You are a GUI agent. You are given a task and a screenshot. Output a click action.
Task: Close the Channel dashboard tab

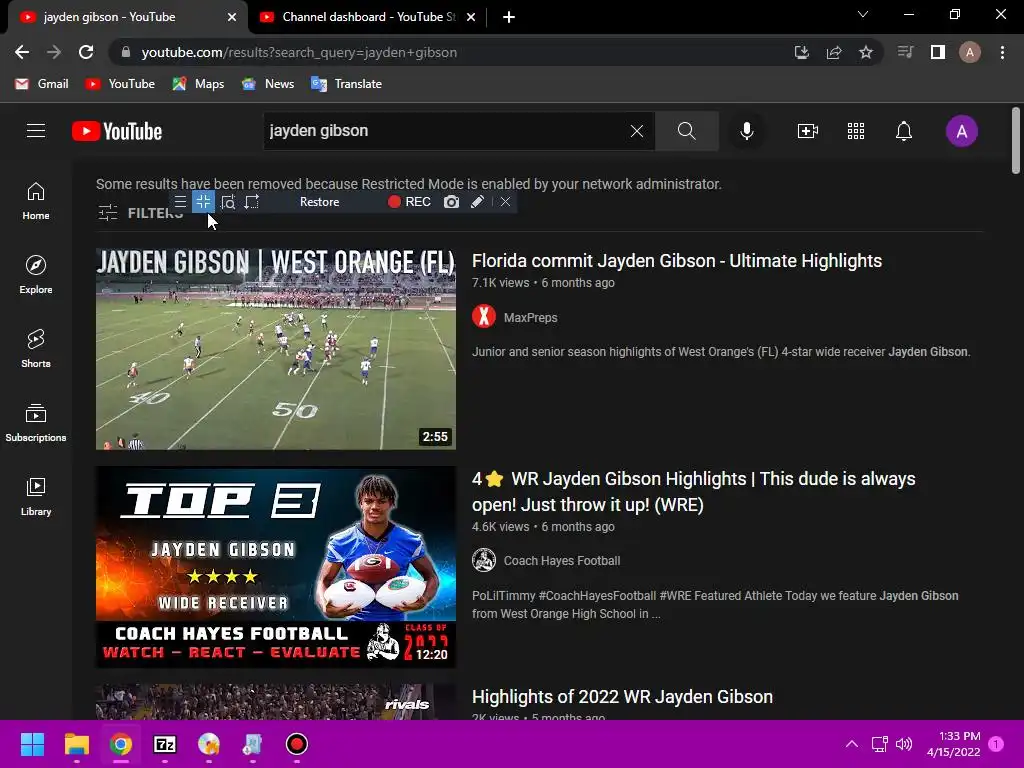[471, 18]
